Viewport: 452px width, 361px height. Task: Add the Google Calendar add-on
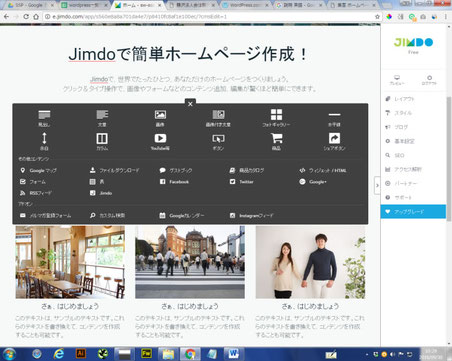[182, 216]
